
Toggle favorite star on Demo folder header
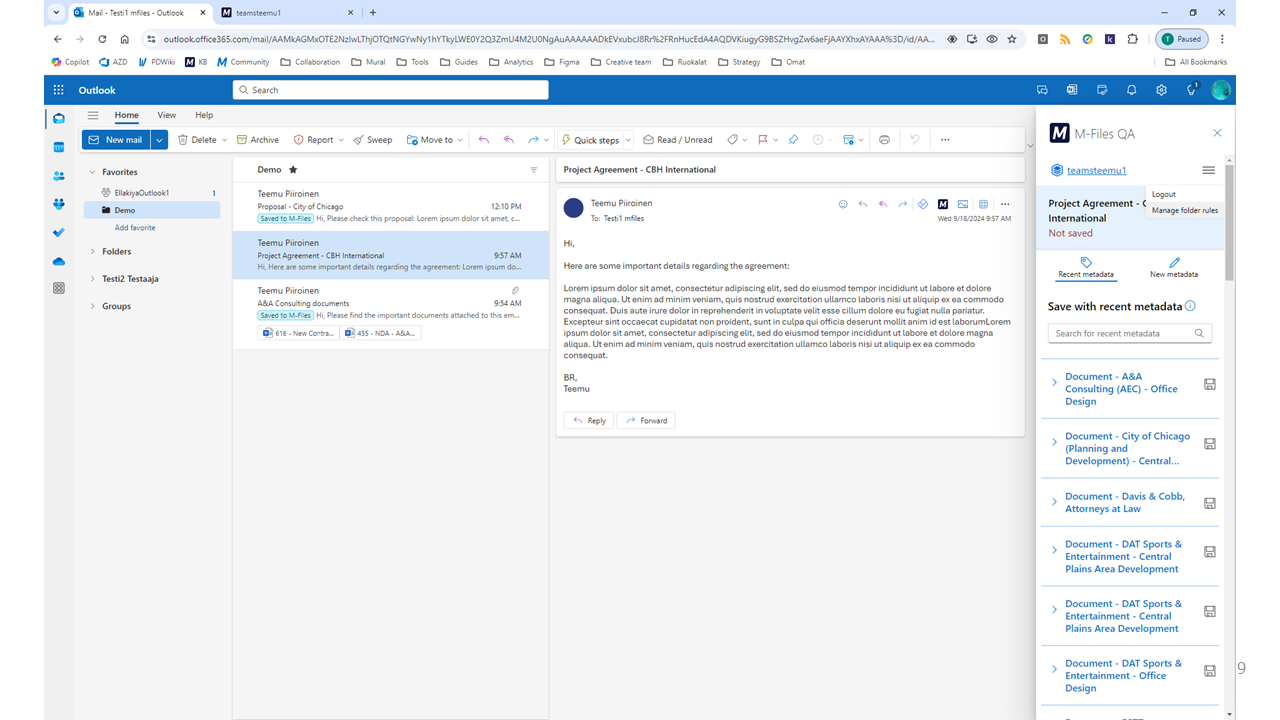coord(293,170)
